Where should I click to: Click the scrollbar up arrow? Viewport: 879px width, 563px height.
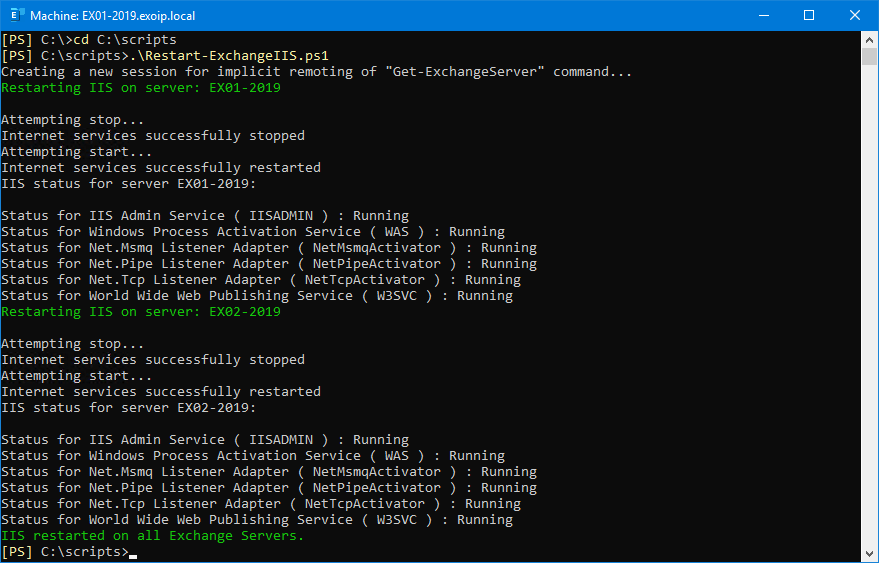point(869,40)
